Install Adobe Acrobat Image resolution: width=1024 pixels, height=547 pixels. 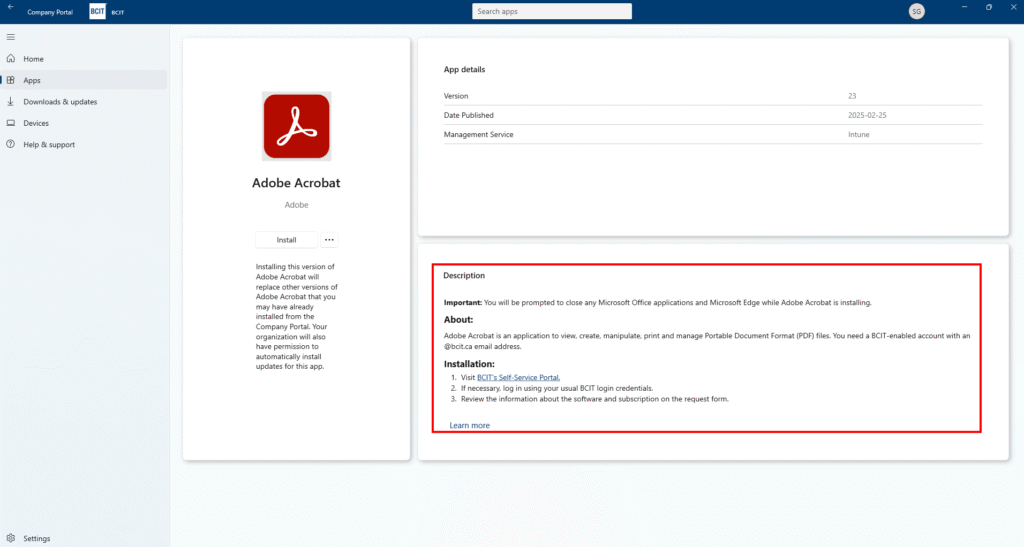(x=286, y=240)
